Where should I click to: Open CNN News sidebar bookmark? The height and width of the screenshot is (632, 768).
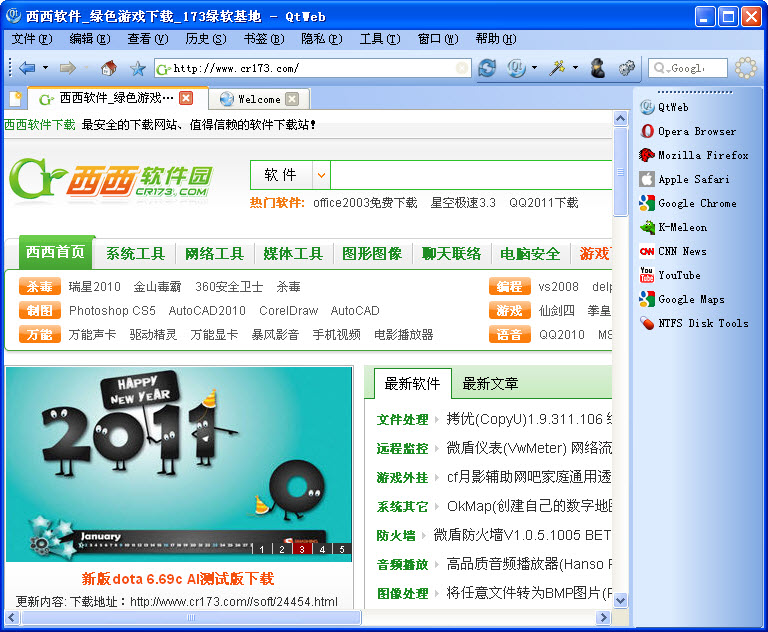click(x=673, y=251)
